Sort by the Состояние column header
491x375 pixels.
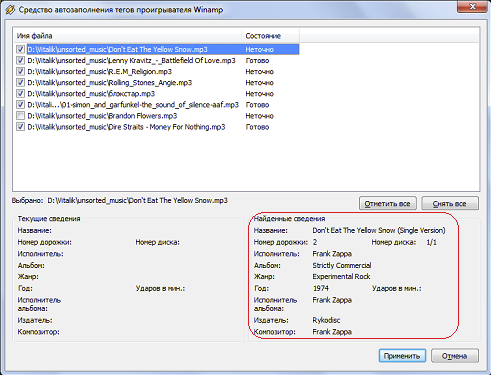(x=270, y=36)
